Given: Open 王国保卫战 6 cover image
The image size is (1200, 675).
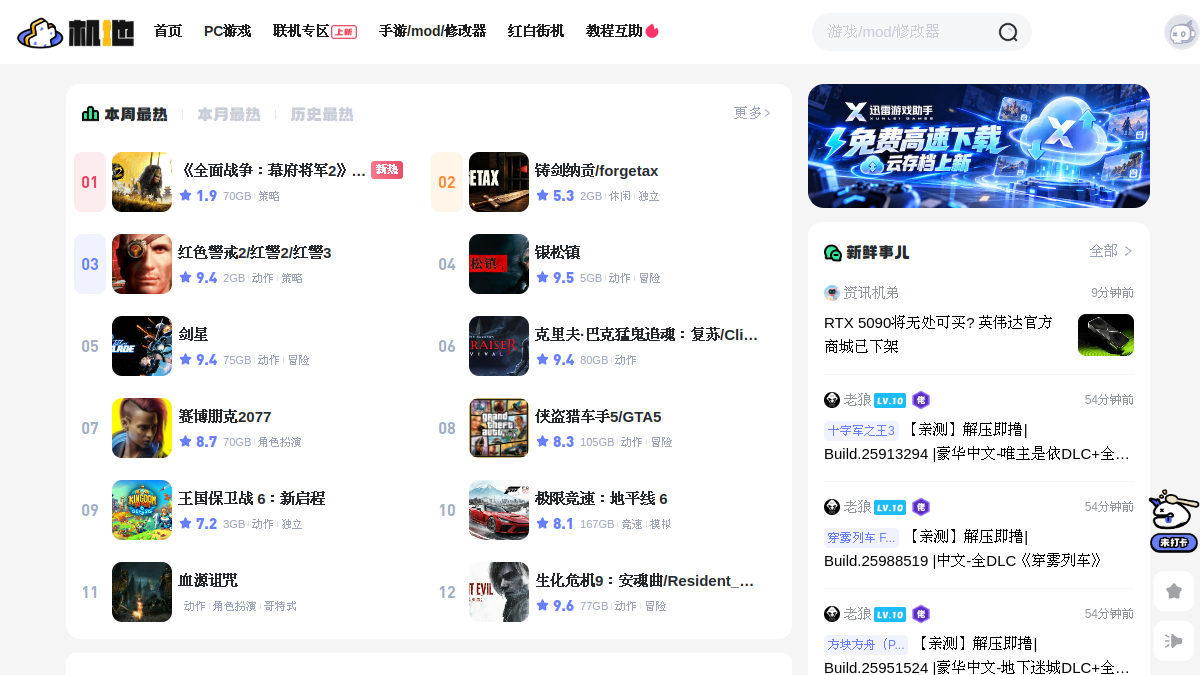Looking at the screenshot, I should tap(142, 510).
